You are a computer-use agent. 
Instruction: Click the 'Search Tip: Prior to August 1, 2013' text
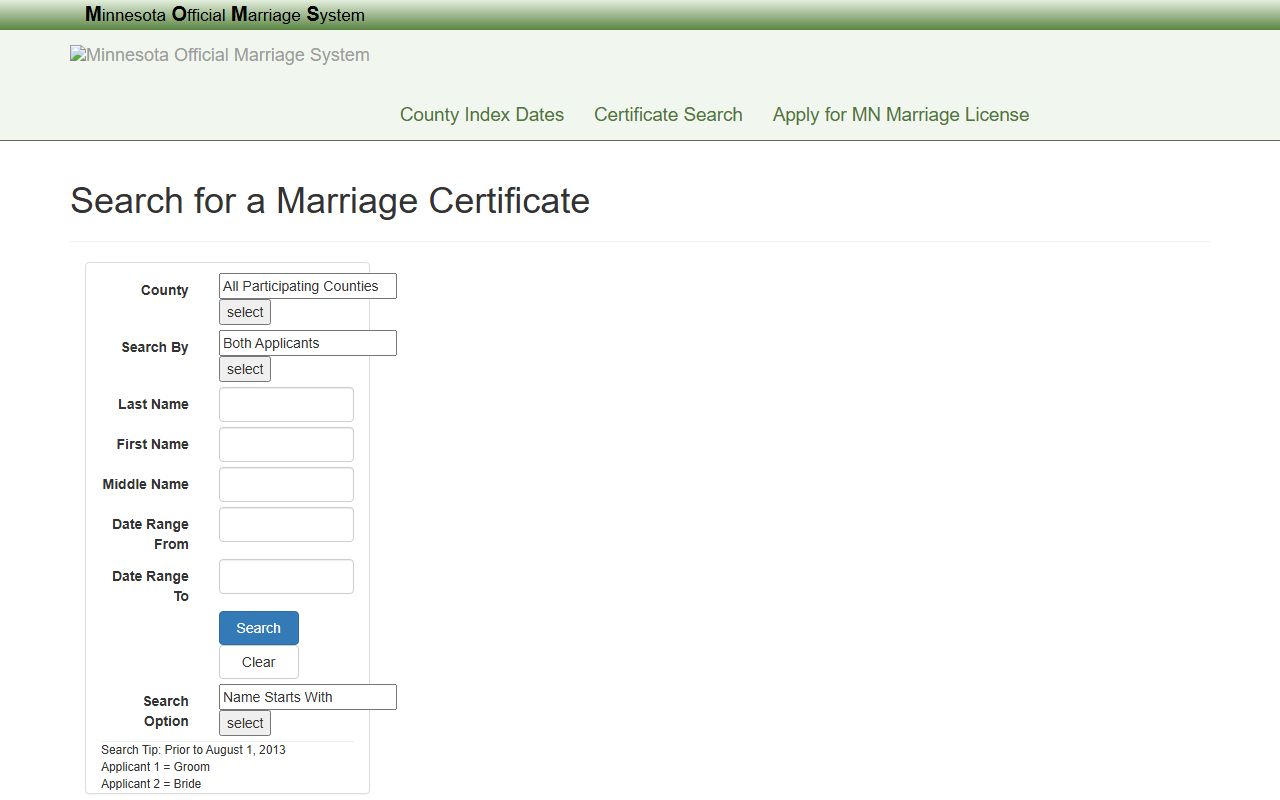pyautogui.click(x=193, y=750)
